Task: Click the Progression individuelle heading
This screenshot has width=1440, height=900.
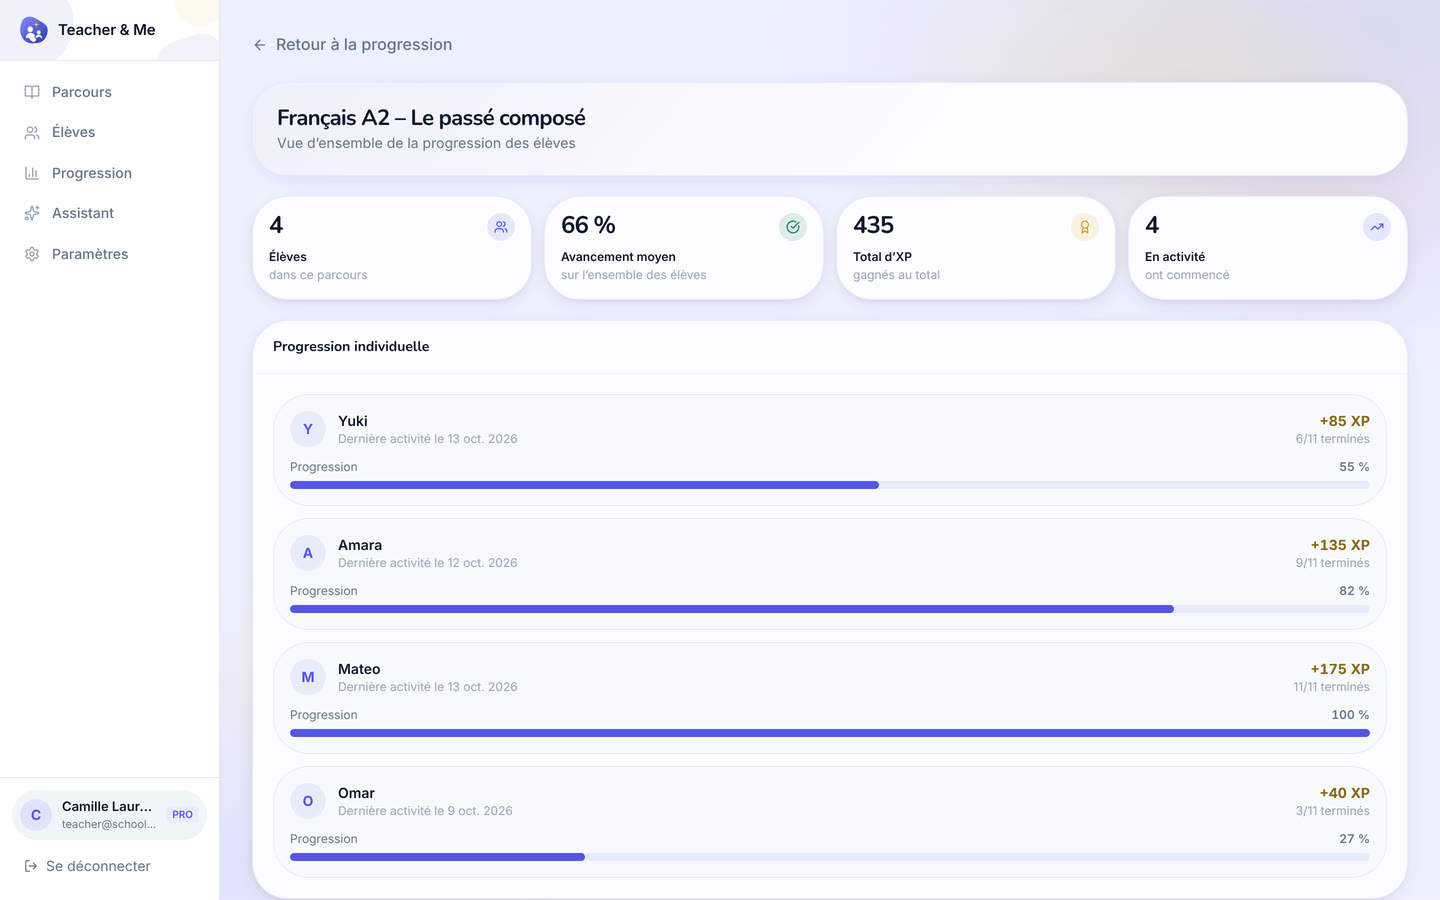Action: tap(351, 347)
